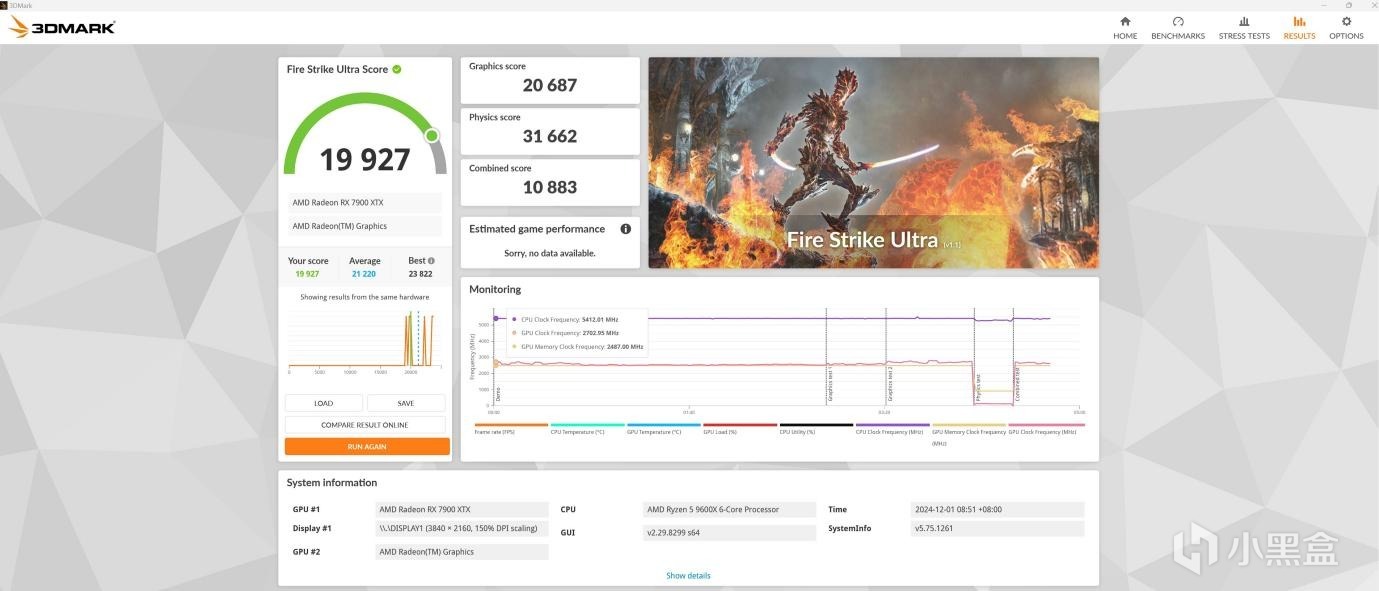Viewport: 1379px width, 591px height.
Task: Click Monitoring section heading
Action: pos(495,290)
